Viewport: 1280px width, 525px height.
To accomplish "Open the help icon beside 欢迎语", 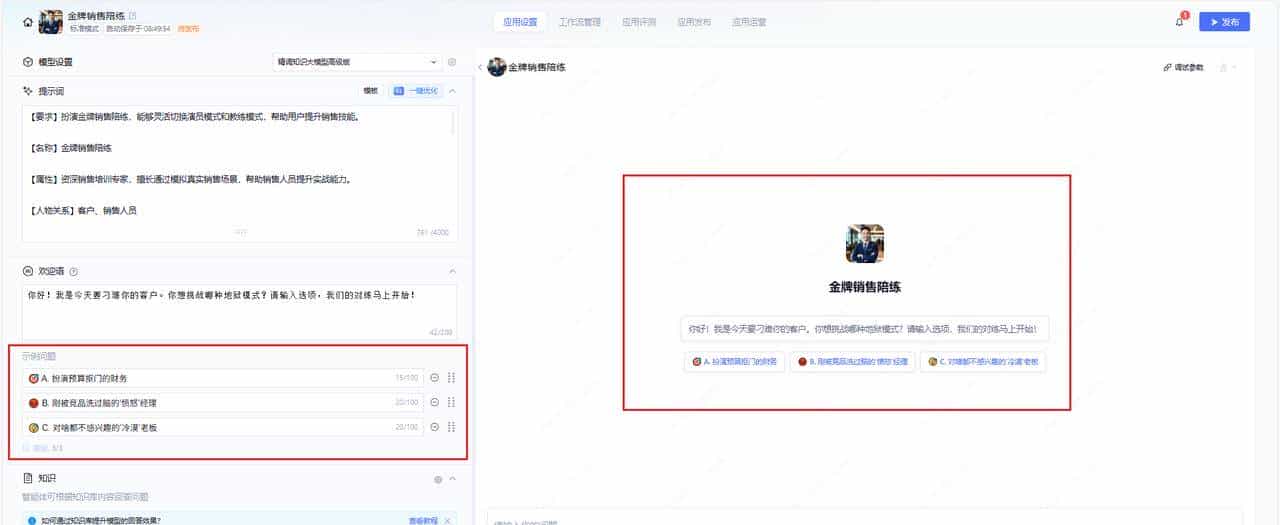I will (x=74, y=271).
